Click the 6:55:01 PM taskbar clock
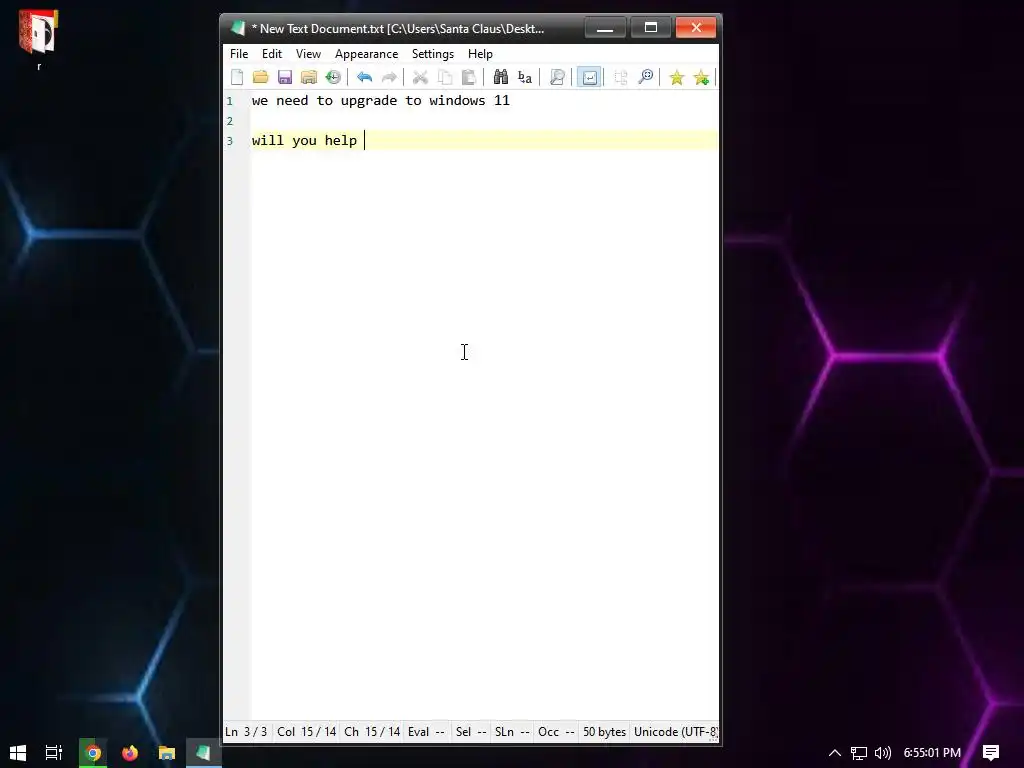The image size is (1024, 768). (932, 753)
